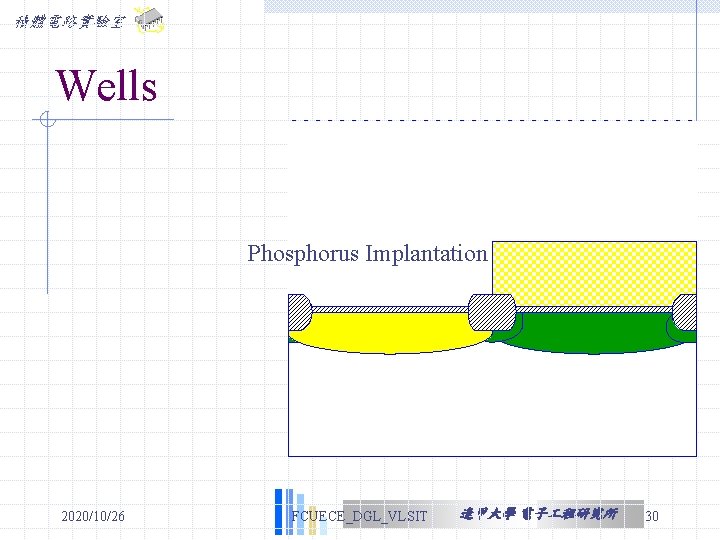The width and height of the screenshot is (720, 540).
Task: Click the blue striped bars footer graphic
Action: (301, 512)
